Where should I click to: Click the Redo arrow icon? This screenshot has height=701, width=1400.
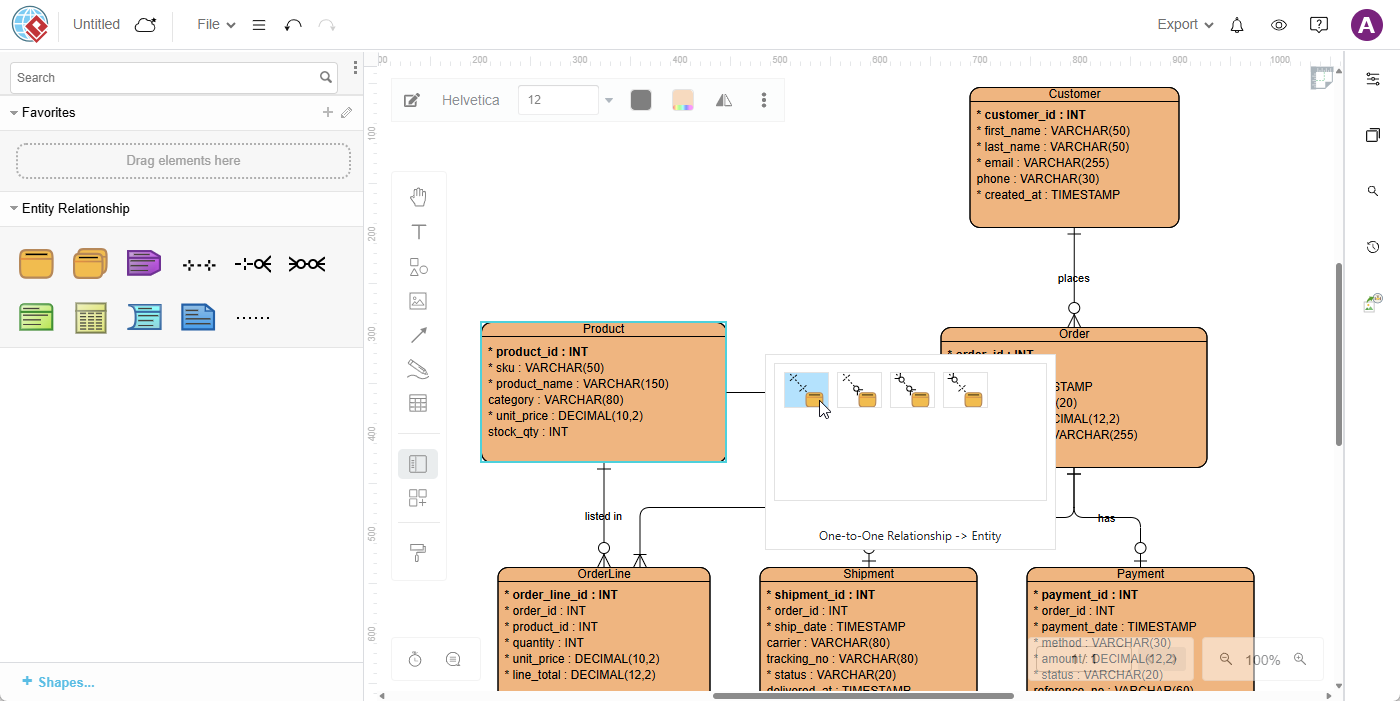327,25
